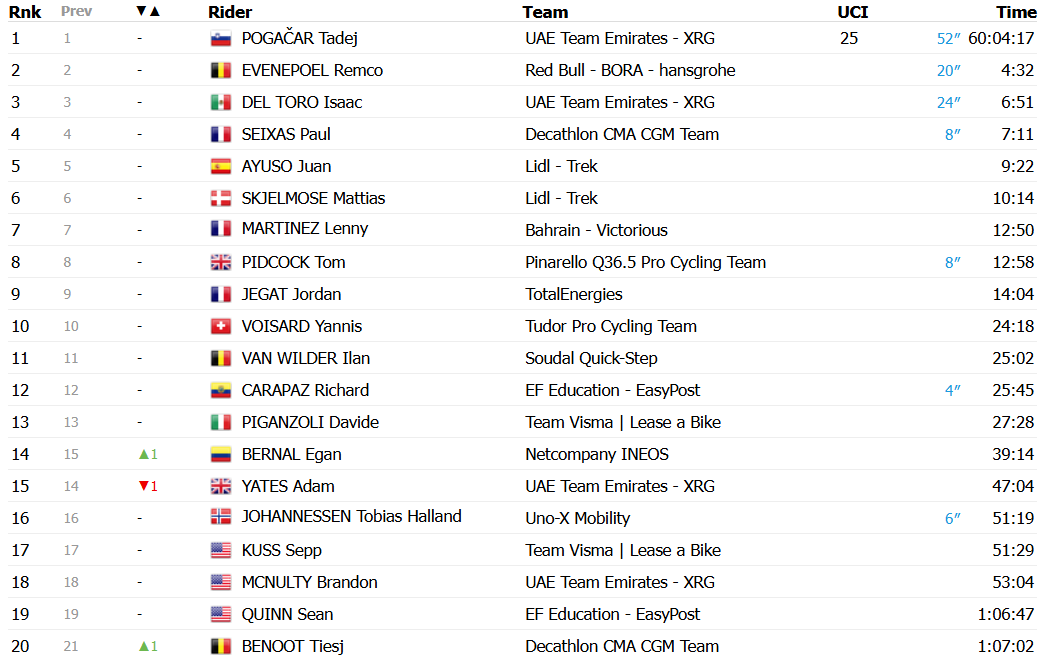Open Soudal Quick-Step team link
The width and height of the screenshot is (1055, 656).
[x=591, y=359]
